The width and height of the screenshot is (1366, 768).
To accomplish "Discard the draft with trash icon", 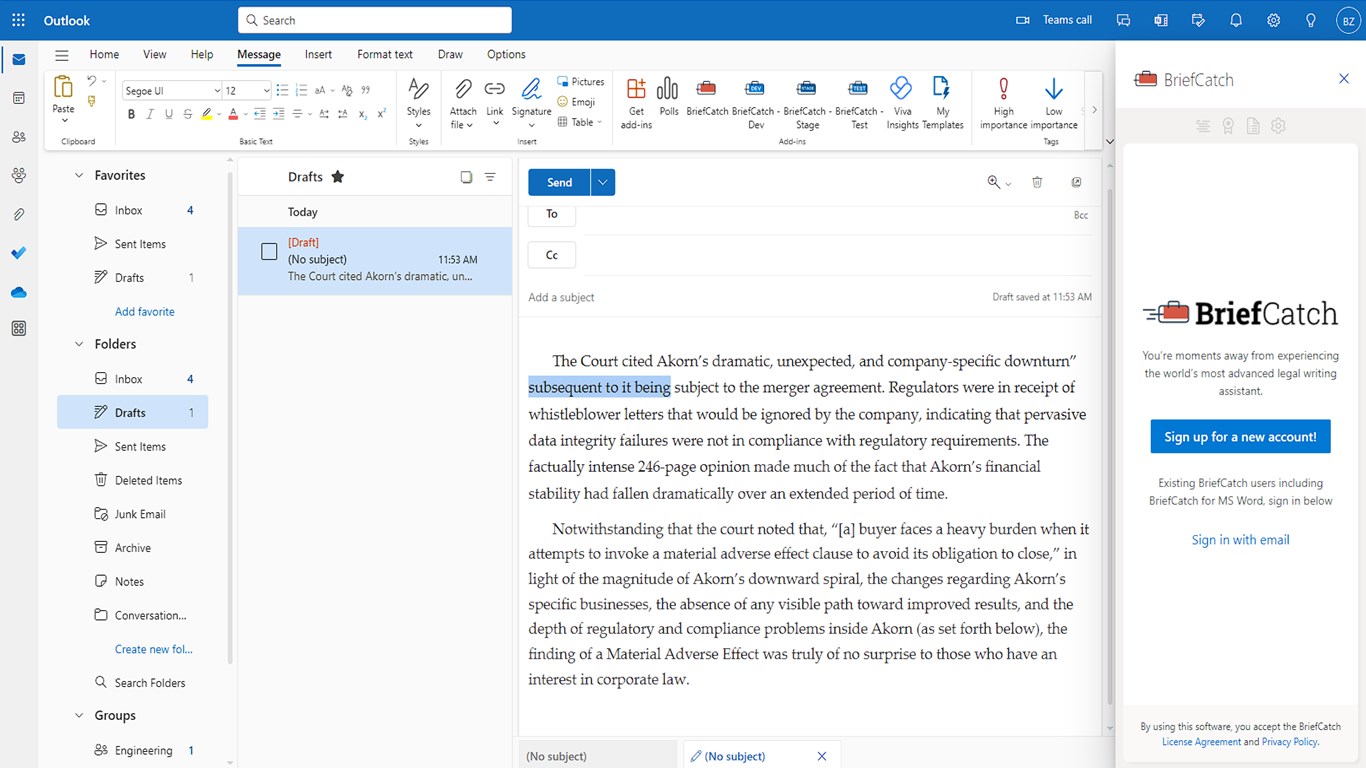I will [1037, 182].
